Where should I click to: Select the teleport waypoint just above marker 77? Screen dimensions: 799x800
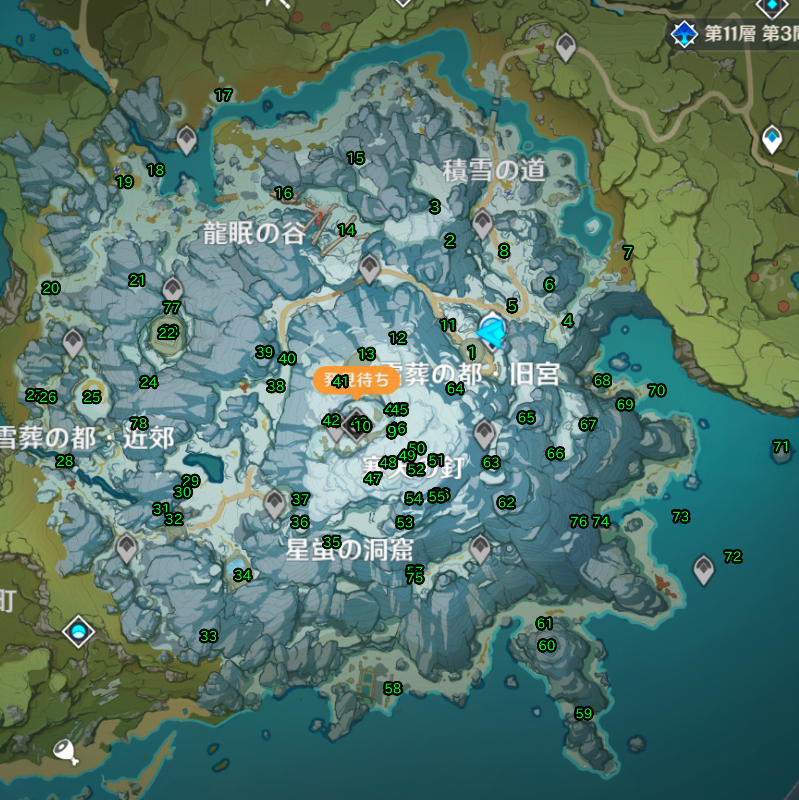[172, 289]
